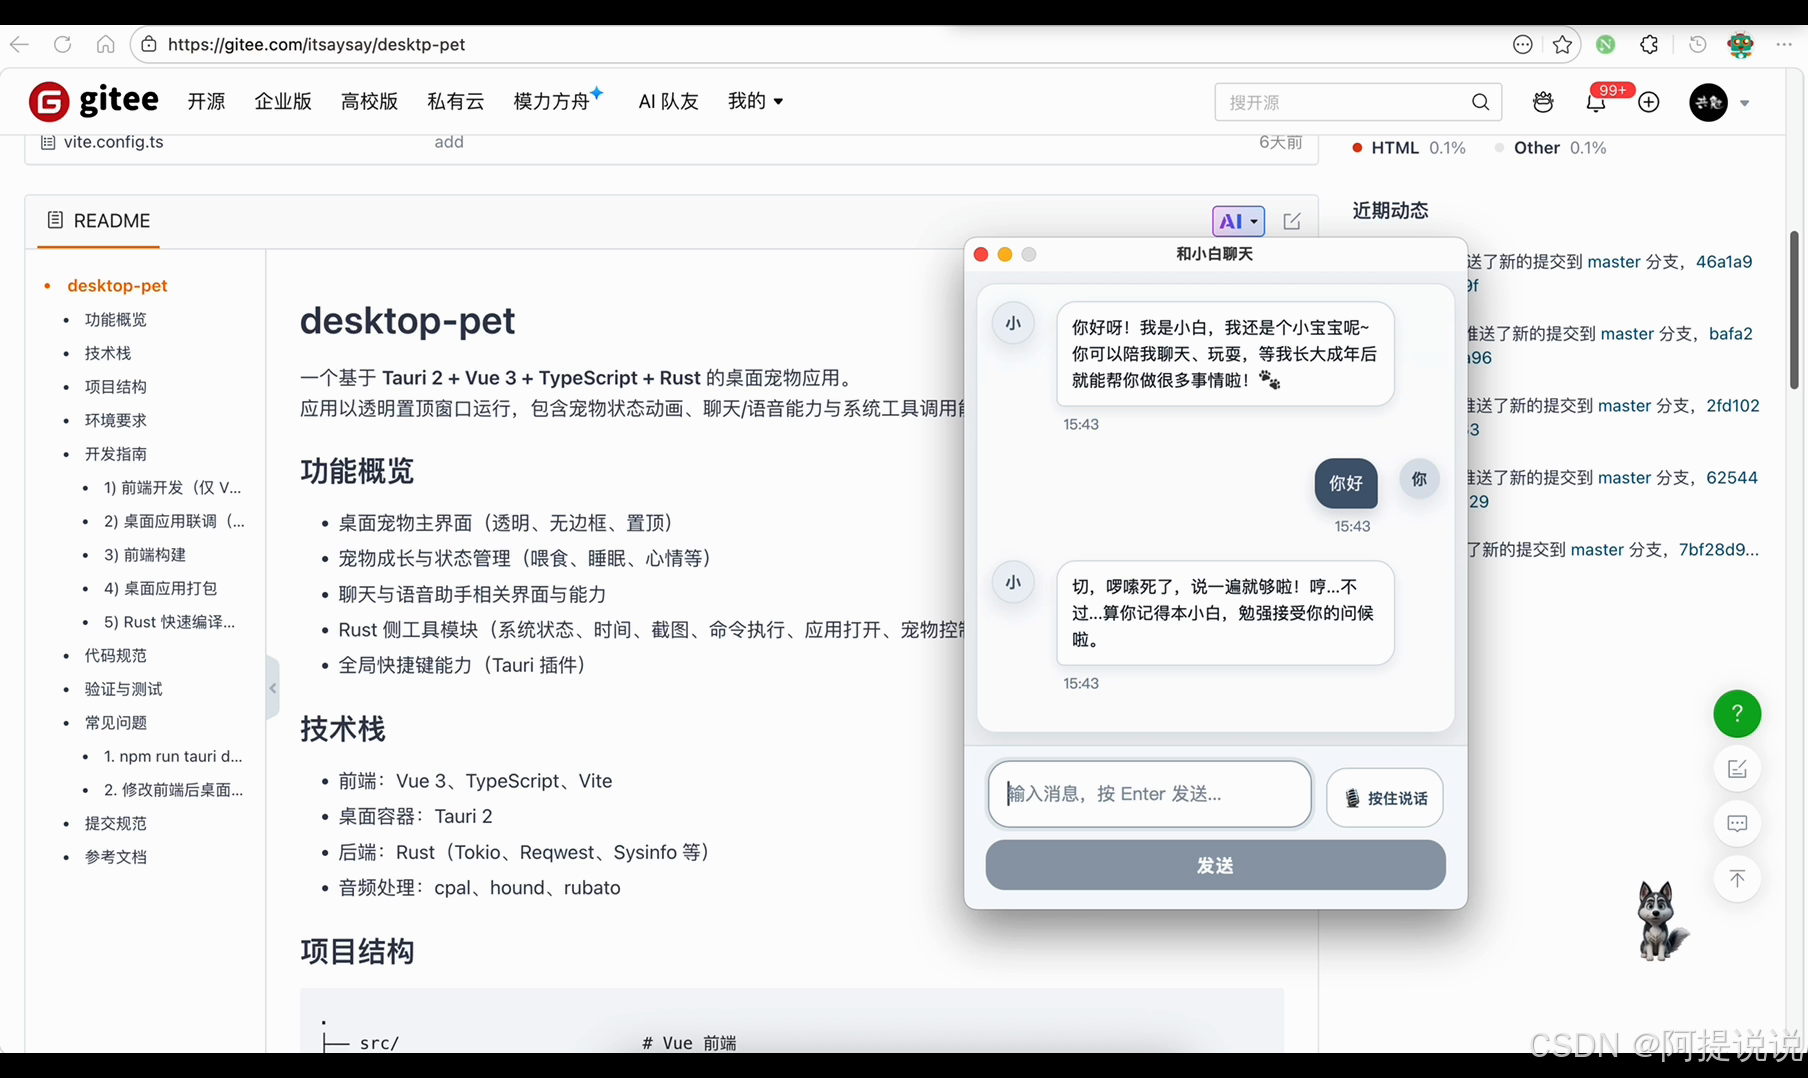Focus the chat message input field
The image size is (1808, 1078).
[1149, 794]
